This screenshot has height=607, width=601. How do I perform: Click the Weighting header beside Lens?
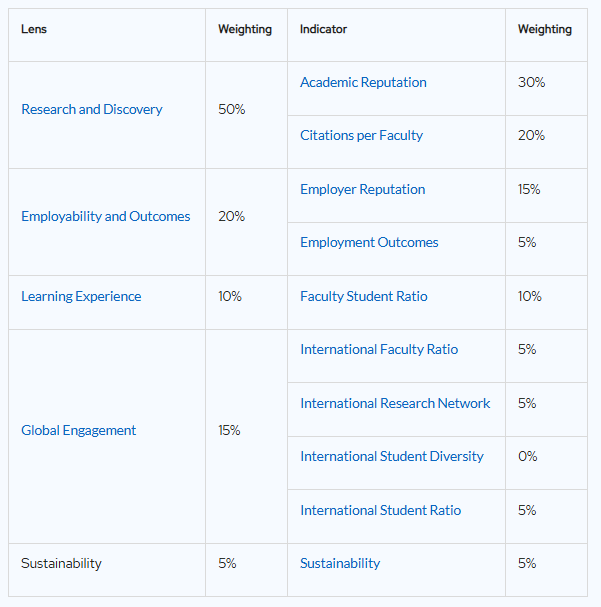[x=245, y=29]
